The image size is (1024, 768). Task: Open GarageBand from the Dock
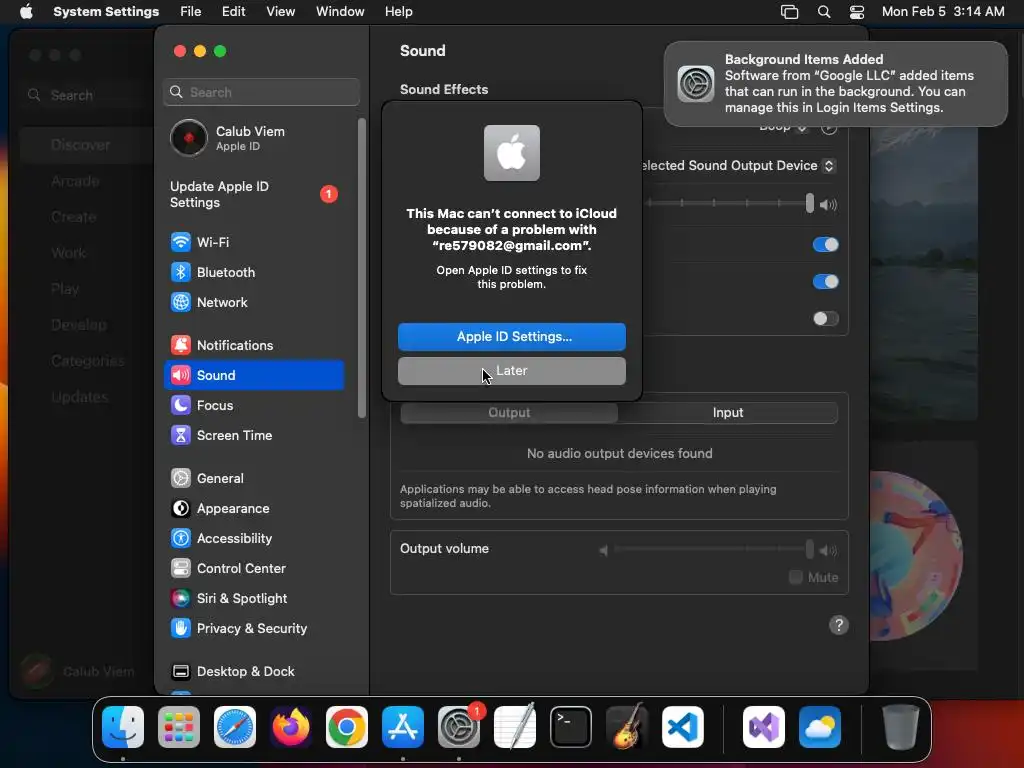point(627,727)
